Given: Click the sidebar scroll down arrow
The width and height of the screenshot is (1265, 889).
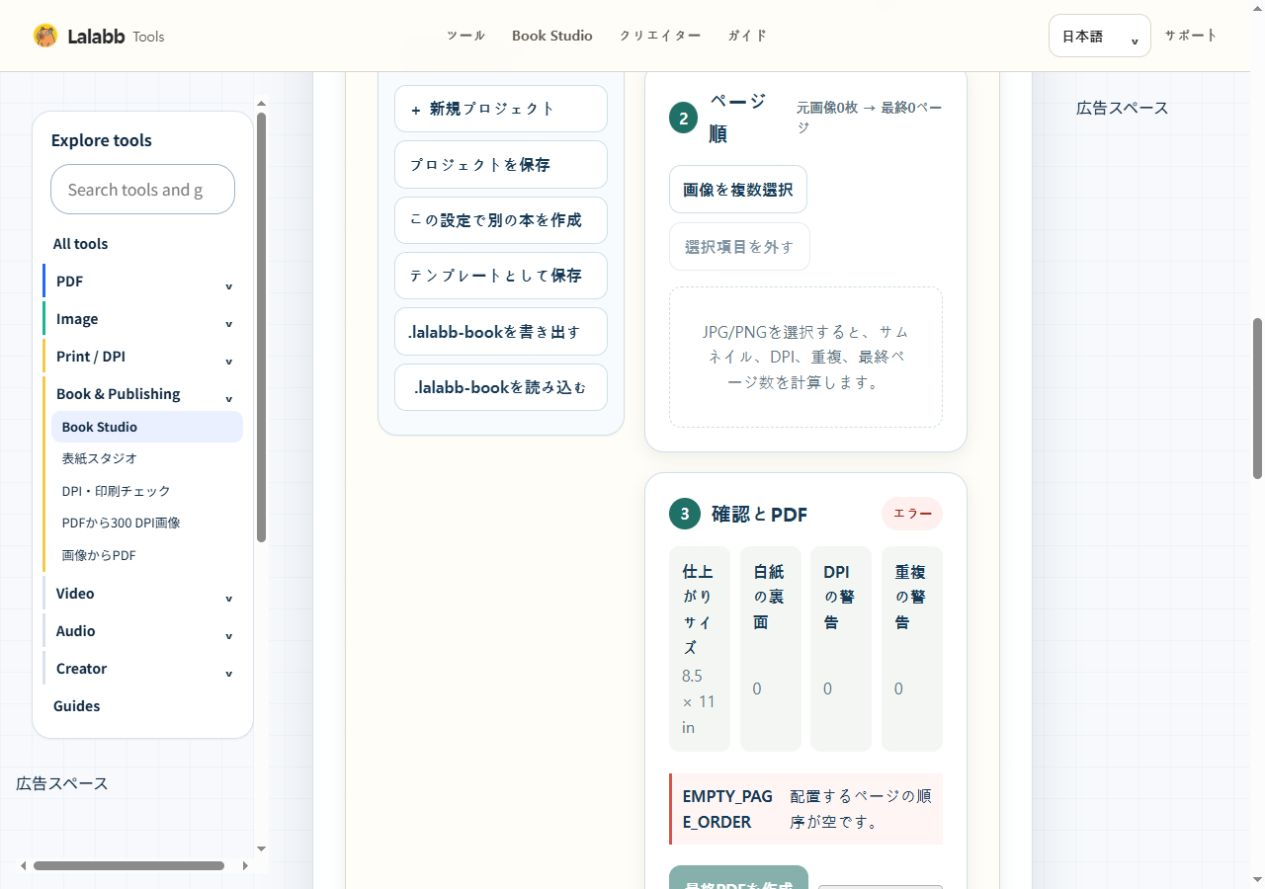Looking at the screenshot, I should (261, 849).
